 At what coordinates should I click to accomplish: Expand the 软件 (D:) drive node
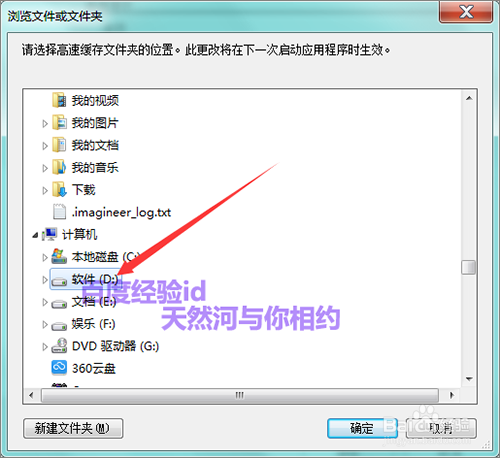click(x=45, y=280)
